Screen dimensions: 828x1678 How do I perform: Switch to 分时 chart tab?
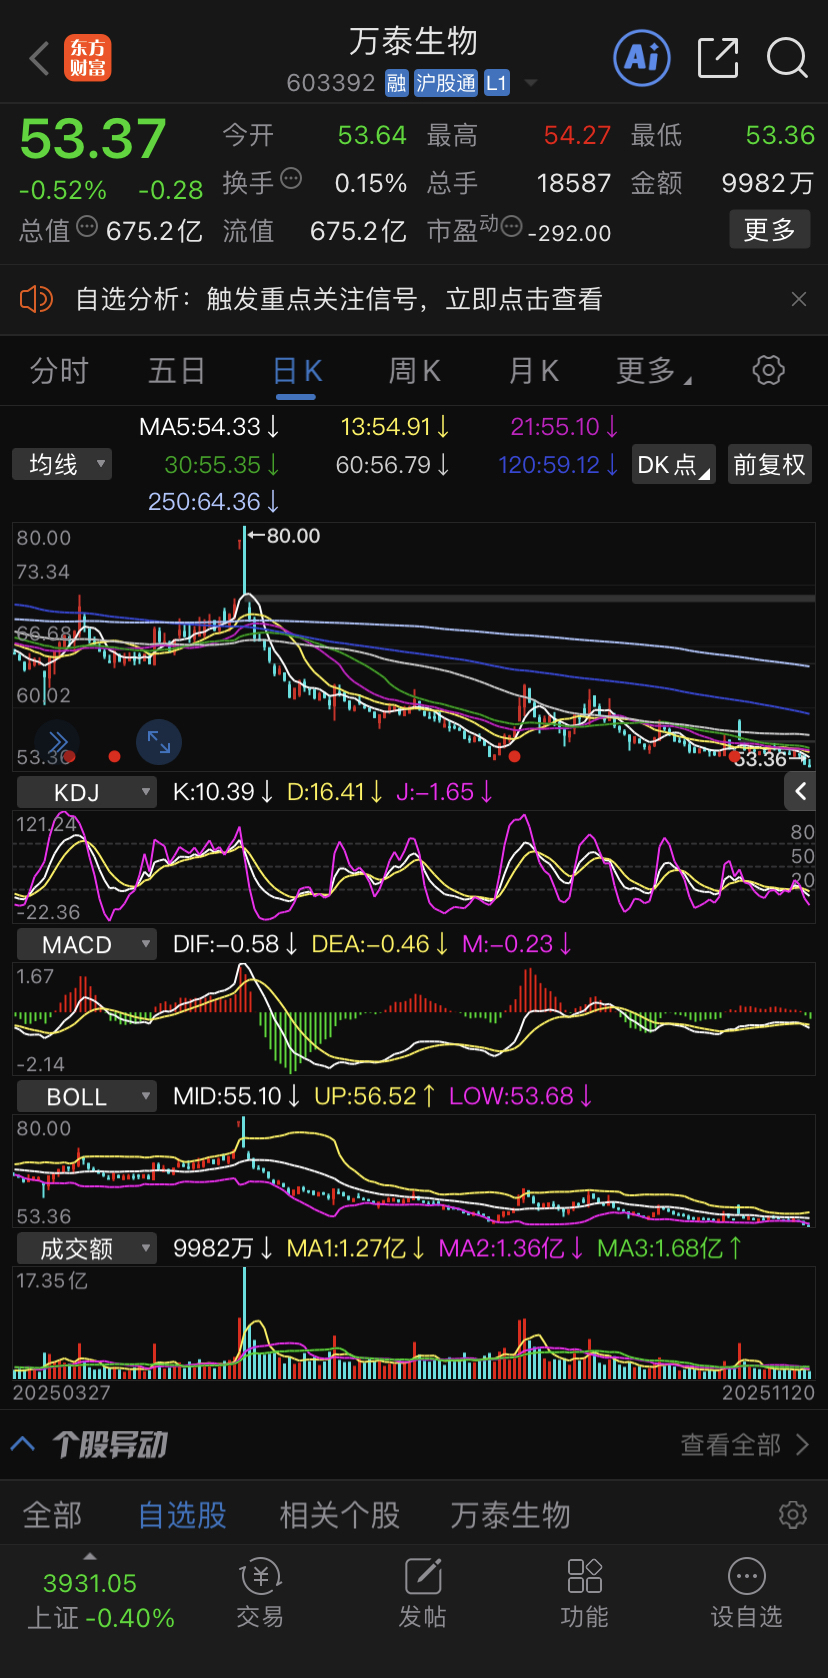coord(59,371)
